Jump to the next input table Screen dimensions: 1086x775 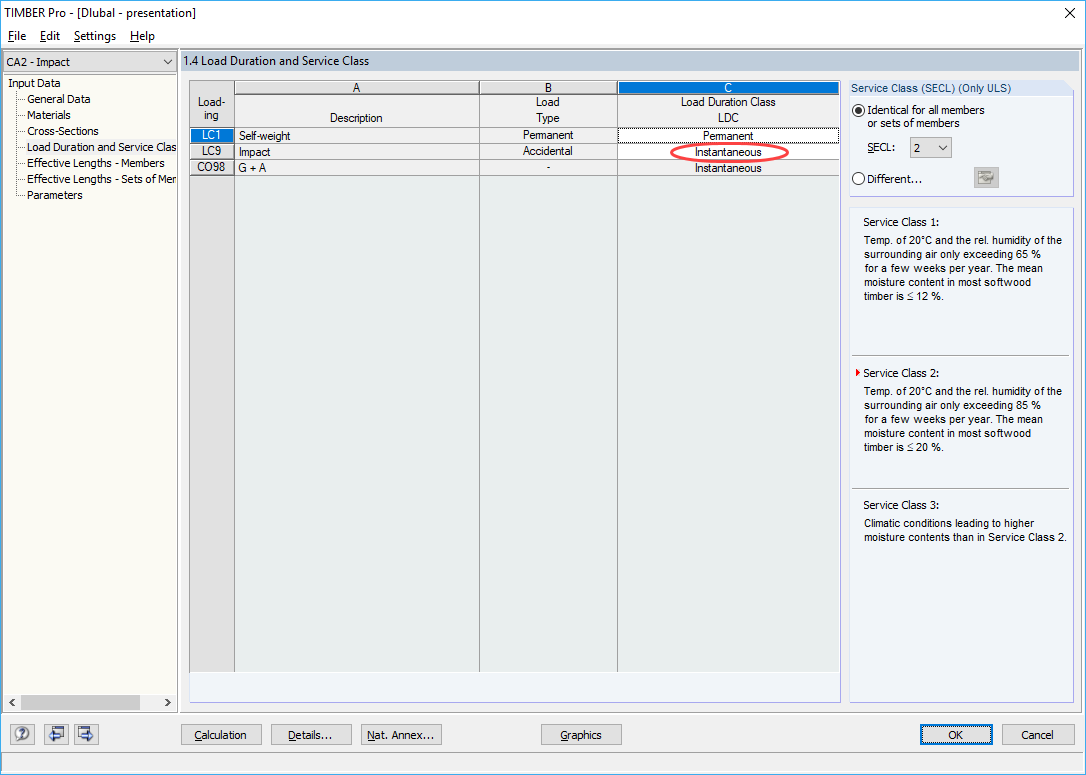click(86, 734)
